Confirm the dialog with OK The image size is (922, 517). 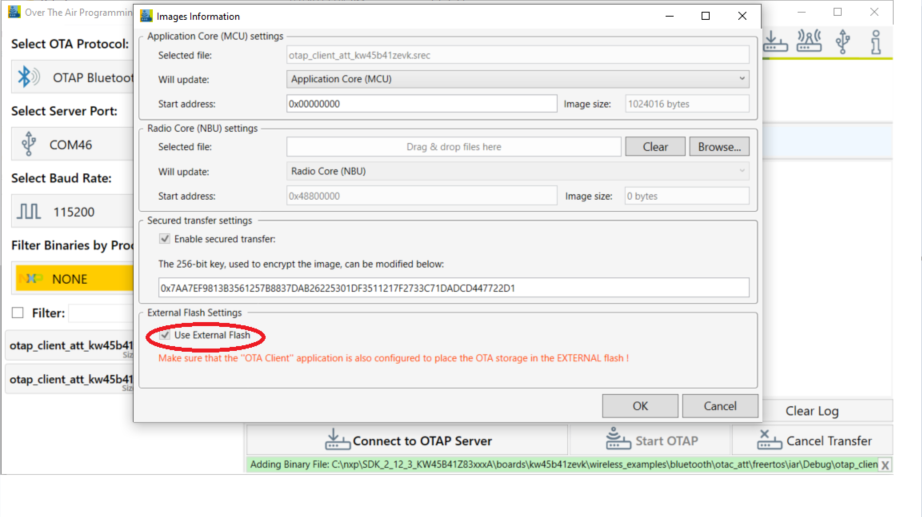640,406
